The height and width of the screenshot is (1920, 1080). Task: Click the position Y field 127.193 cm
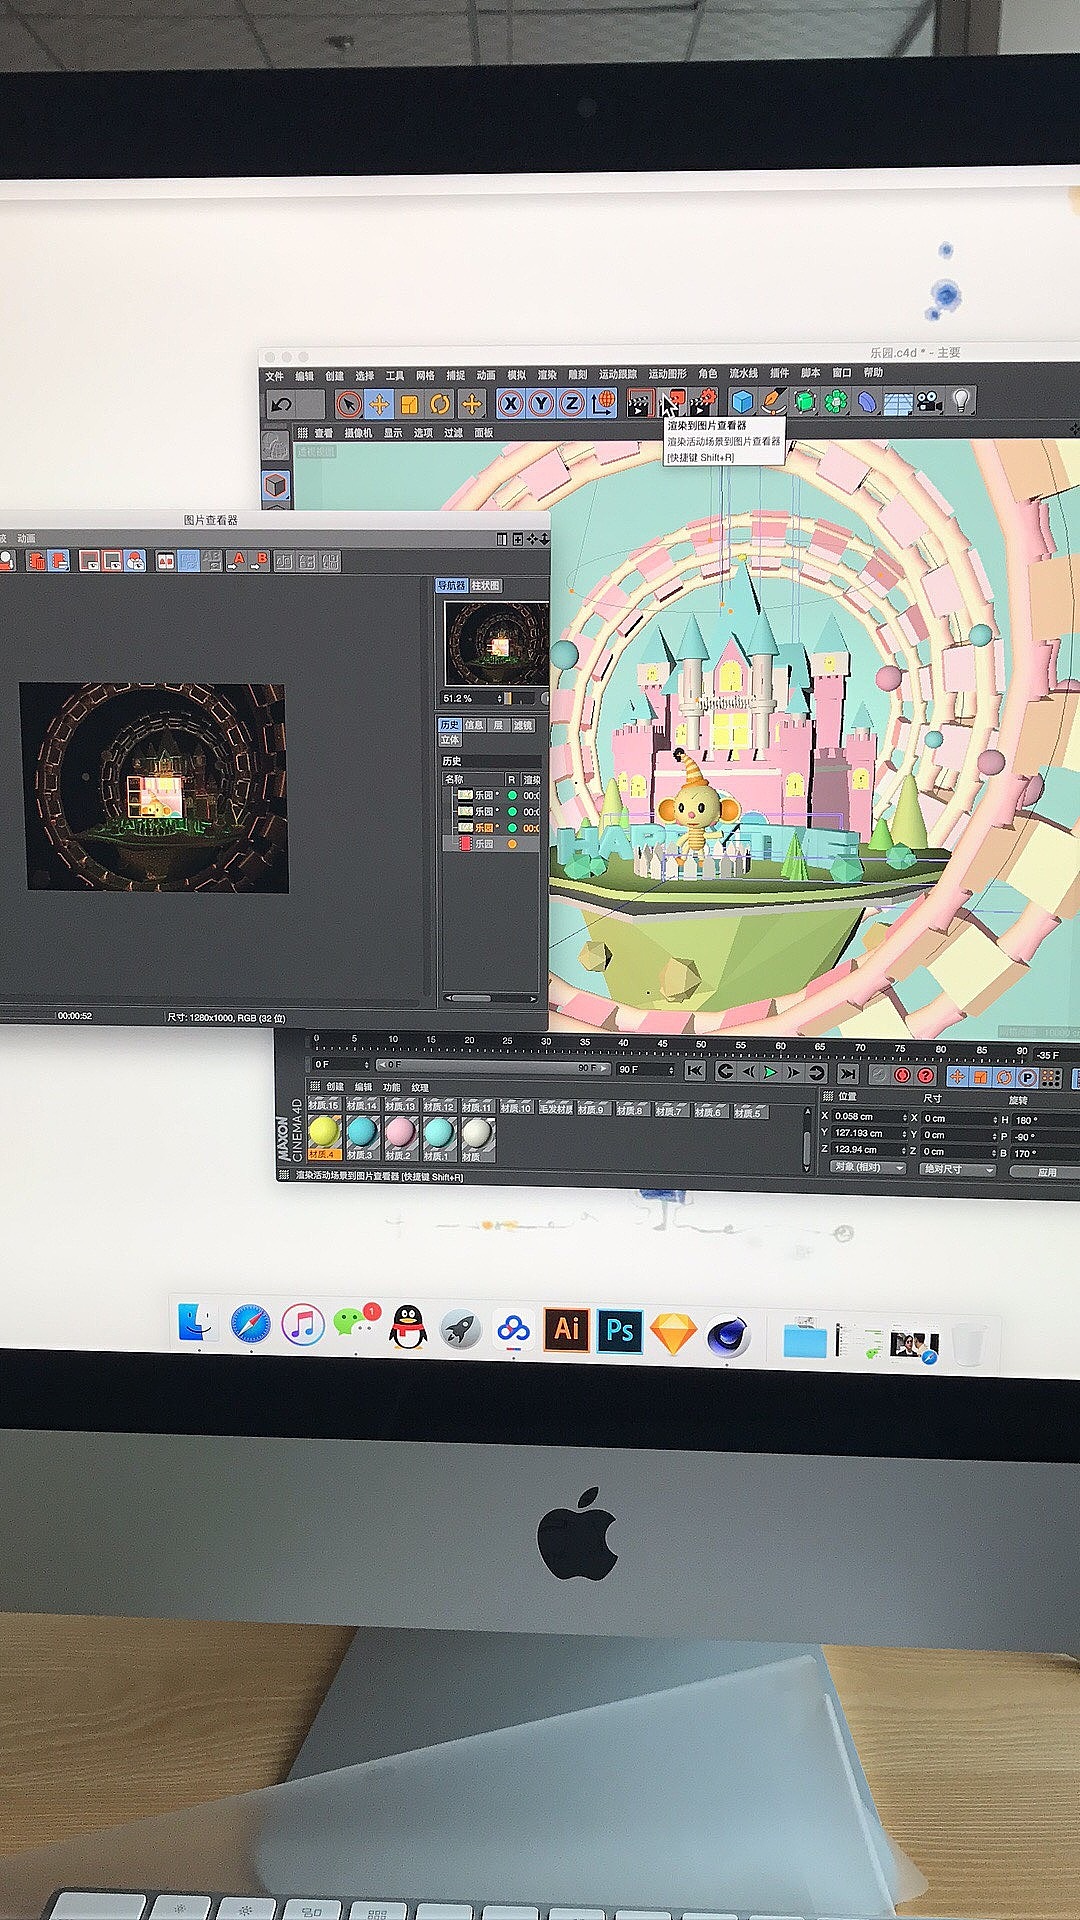click(869, 1134)
